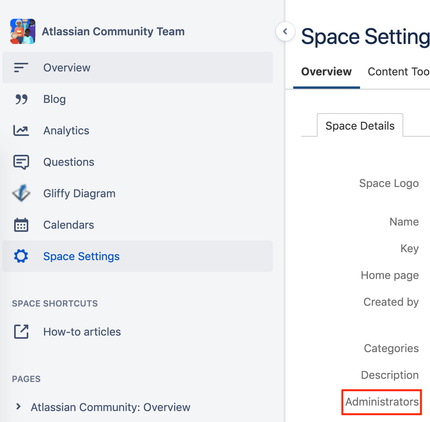The width and height of the screenshot is (430, 422).
Task: Click the Overview sidebar icon
Action: tap(21, 68)
